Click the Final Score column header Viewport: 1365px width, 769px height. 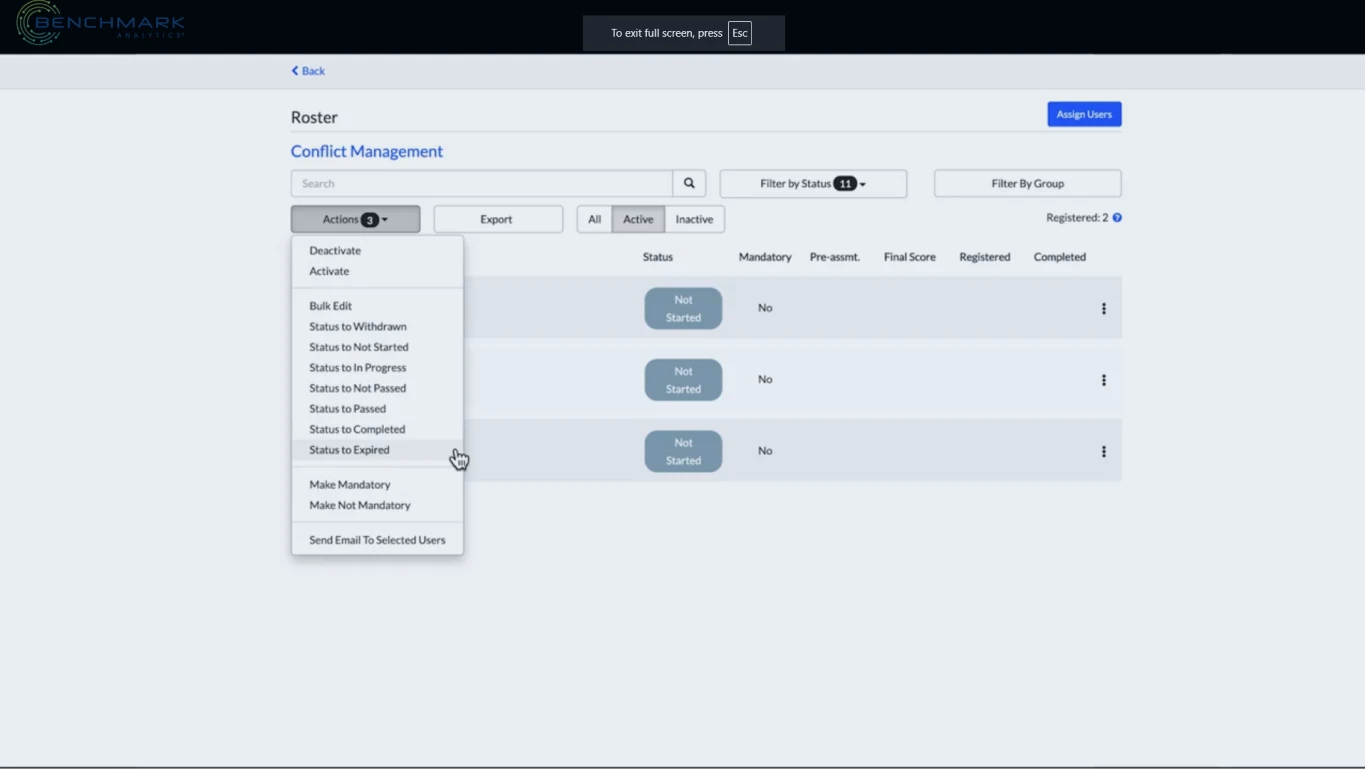pos(910,257)
